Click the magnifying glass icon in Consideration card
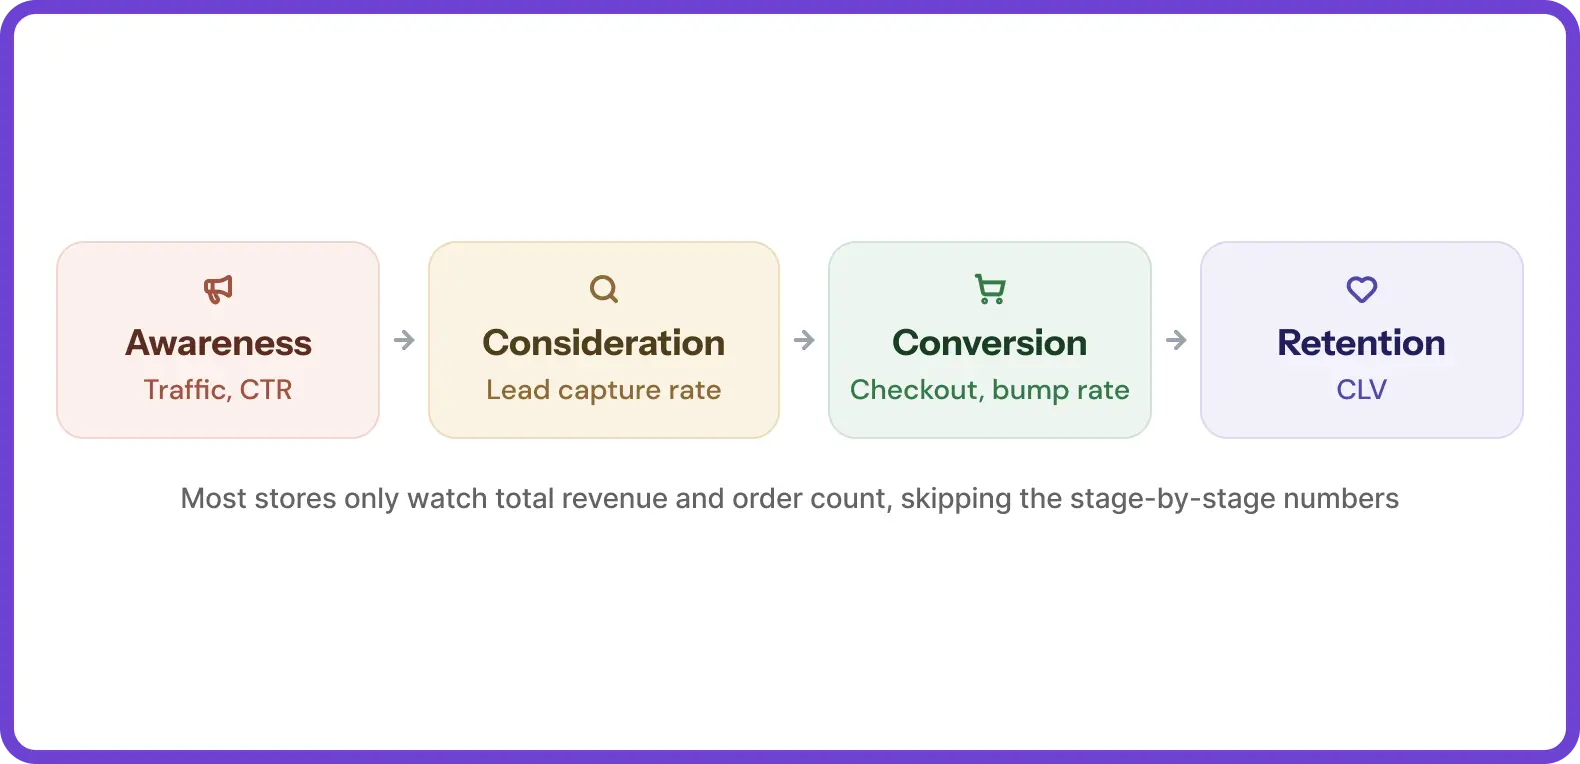1580x764 pixels. [x=604, y=289]
